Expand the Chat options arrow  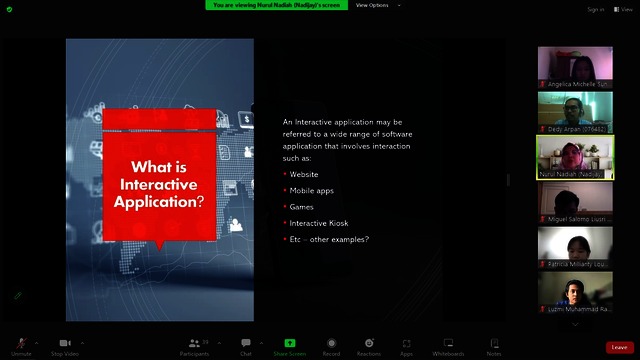pyautogui.click(x=261, y=343)
